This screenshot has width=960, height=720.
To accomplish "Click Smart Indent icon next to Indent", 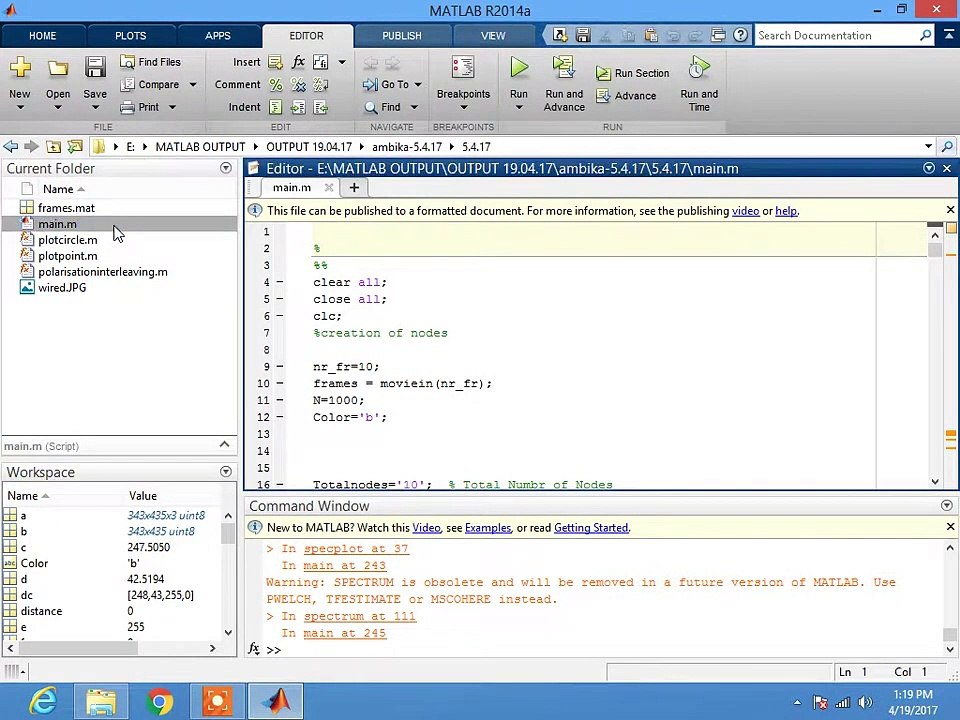I will pos(276,107).
